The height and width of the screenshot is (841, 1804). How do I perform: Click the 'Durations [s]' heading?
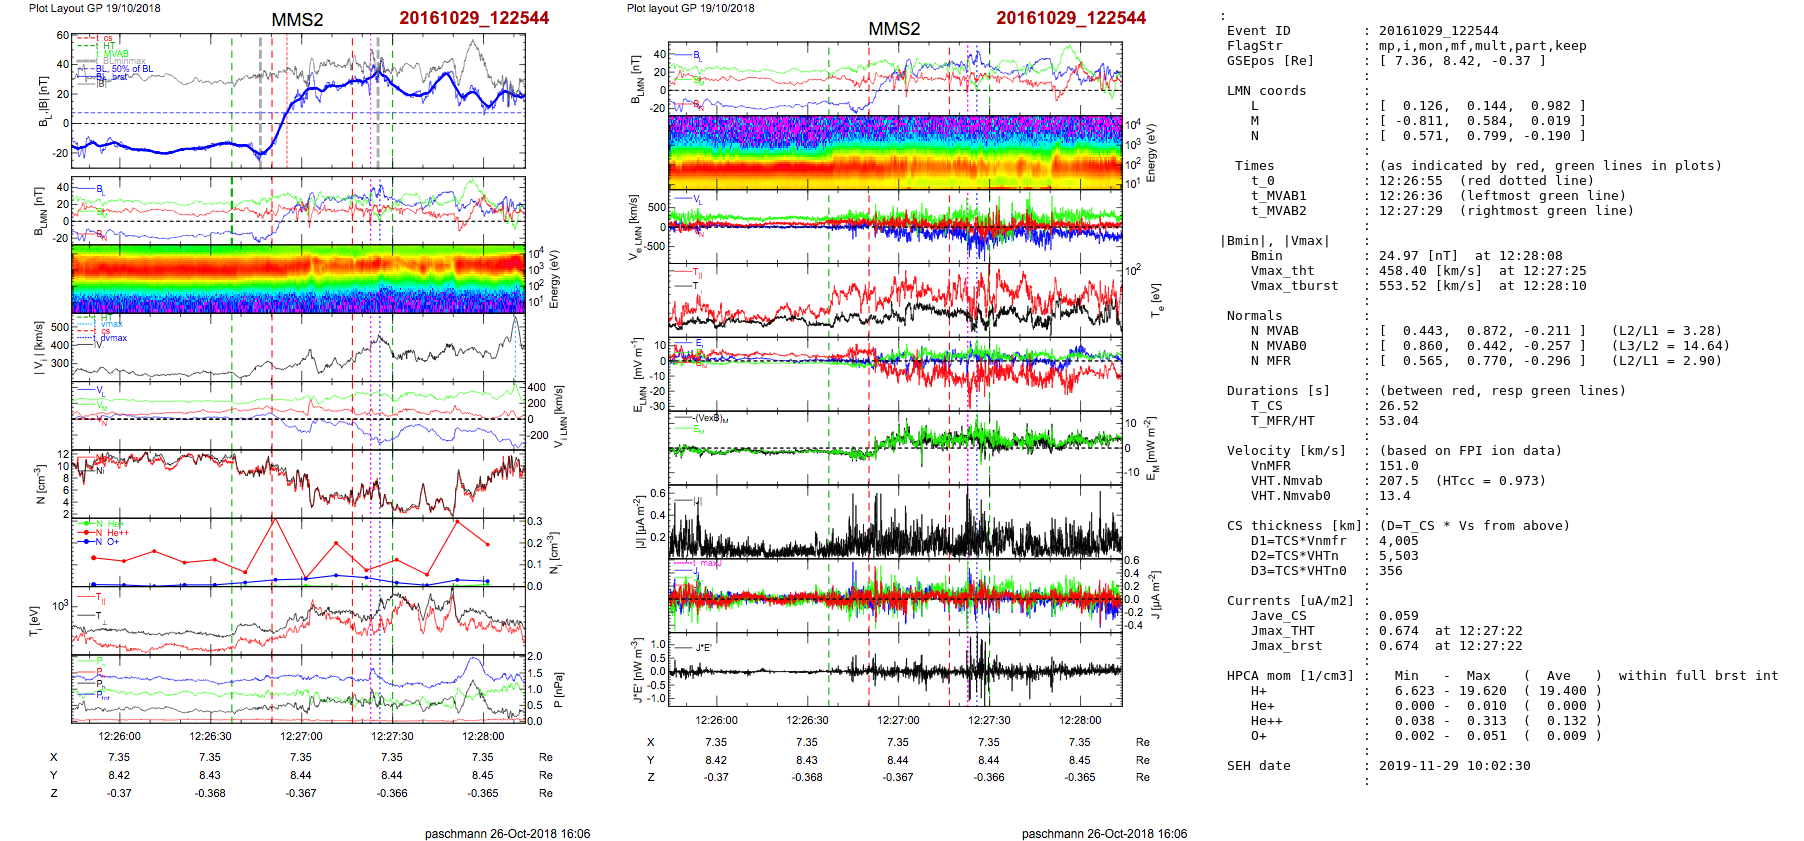[x=1278, y=391]
